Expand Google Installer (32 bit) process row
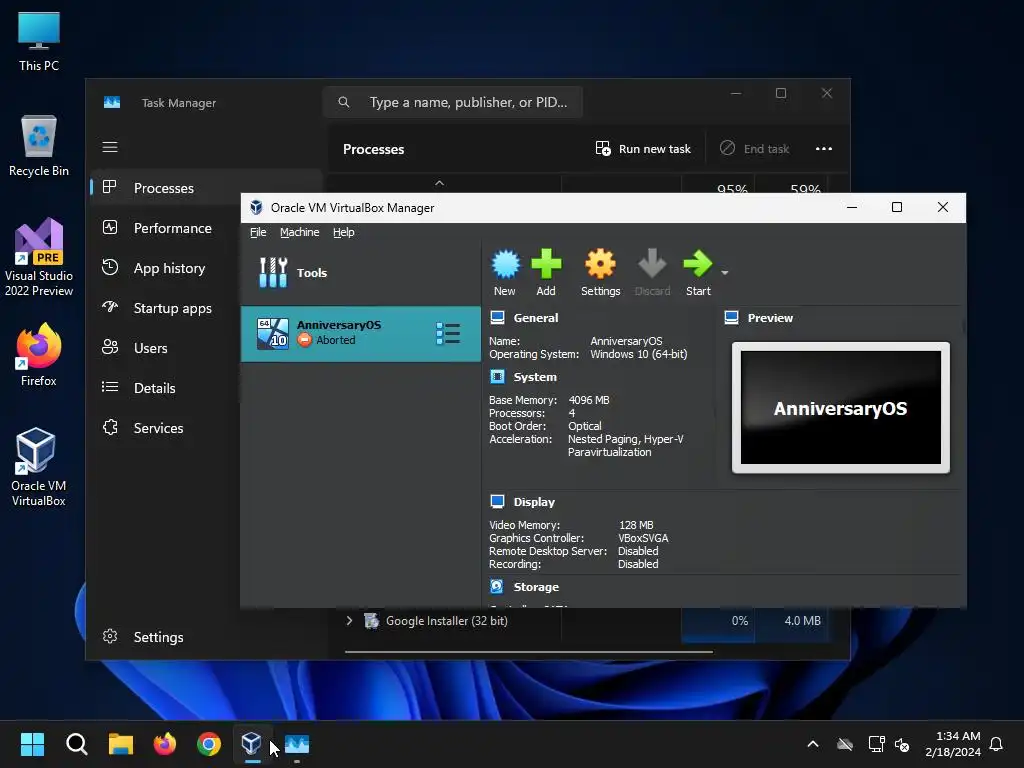Image resolution: width=1024 pixels, height=768 pixels. (x=349, y=620)
